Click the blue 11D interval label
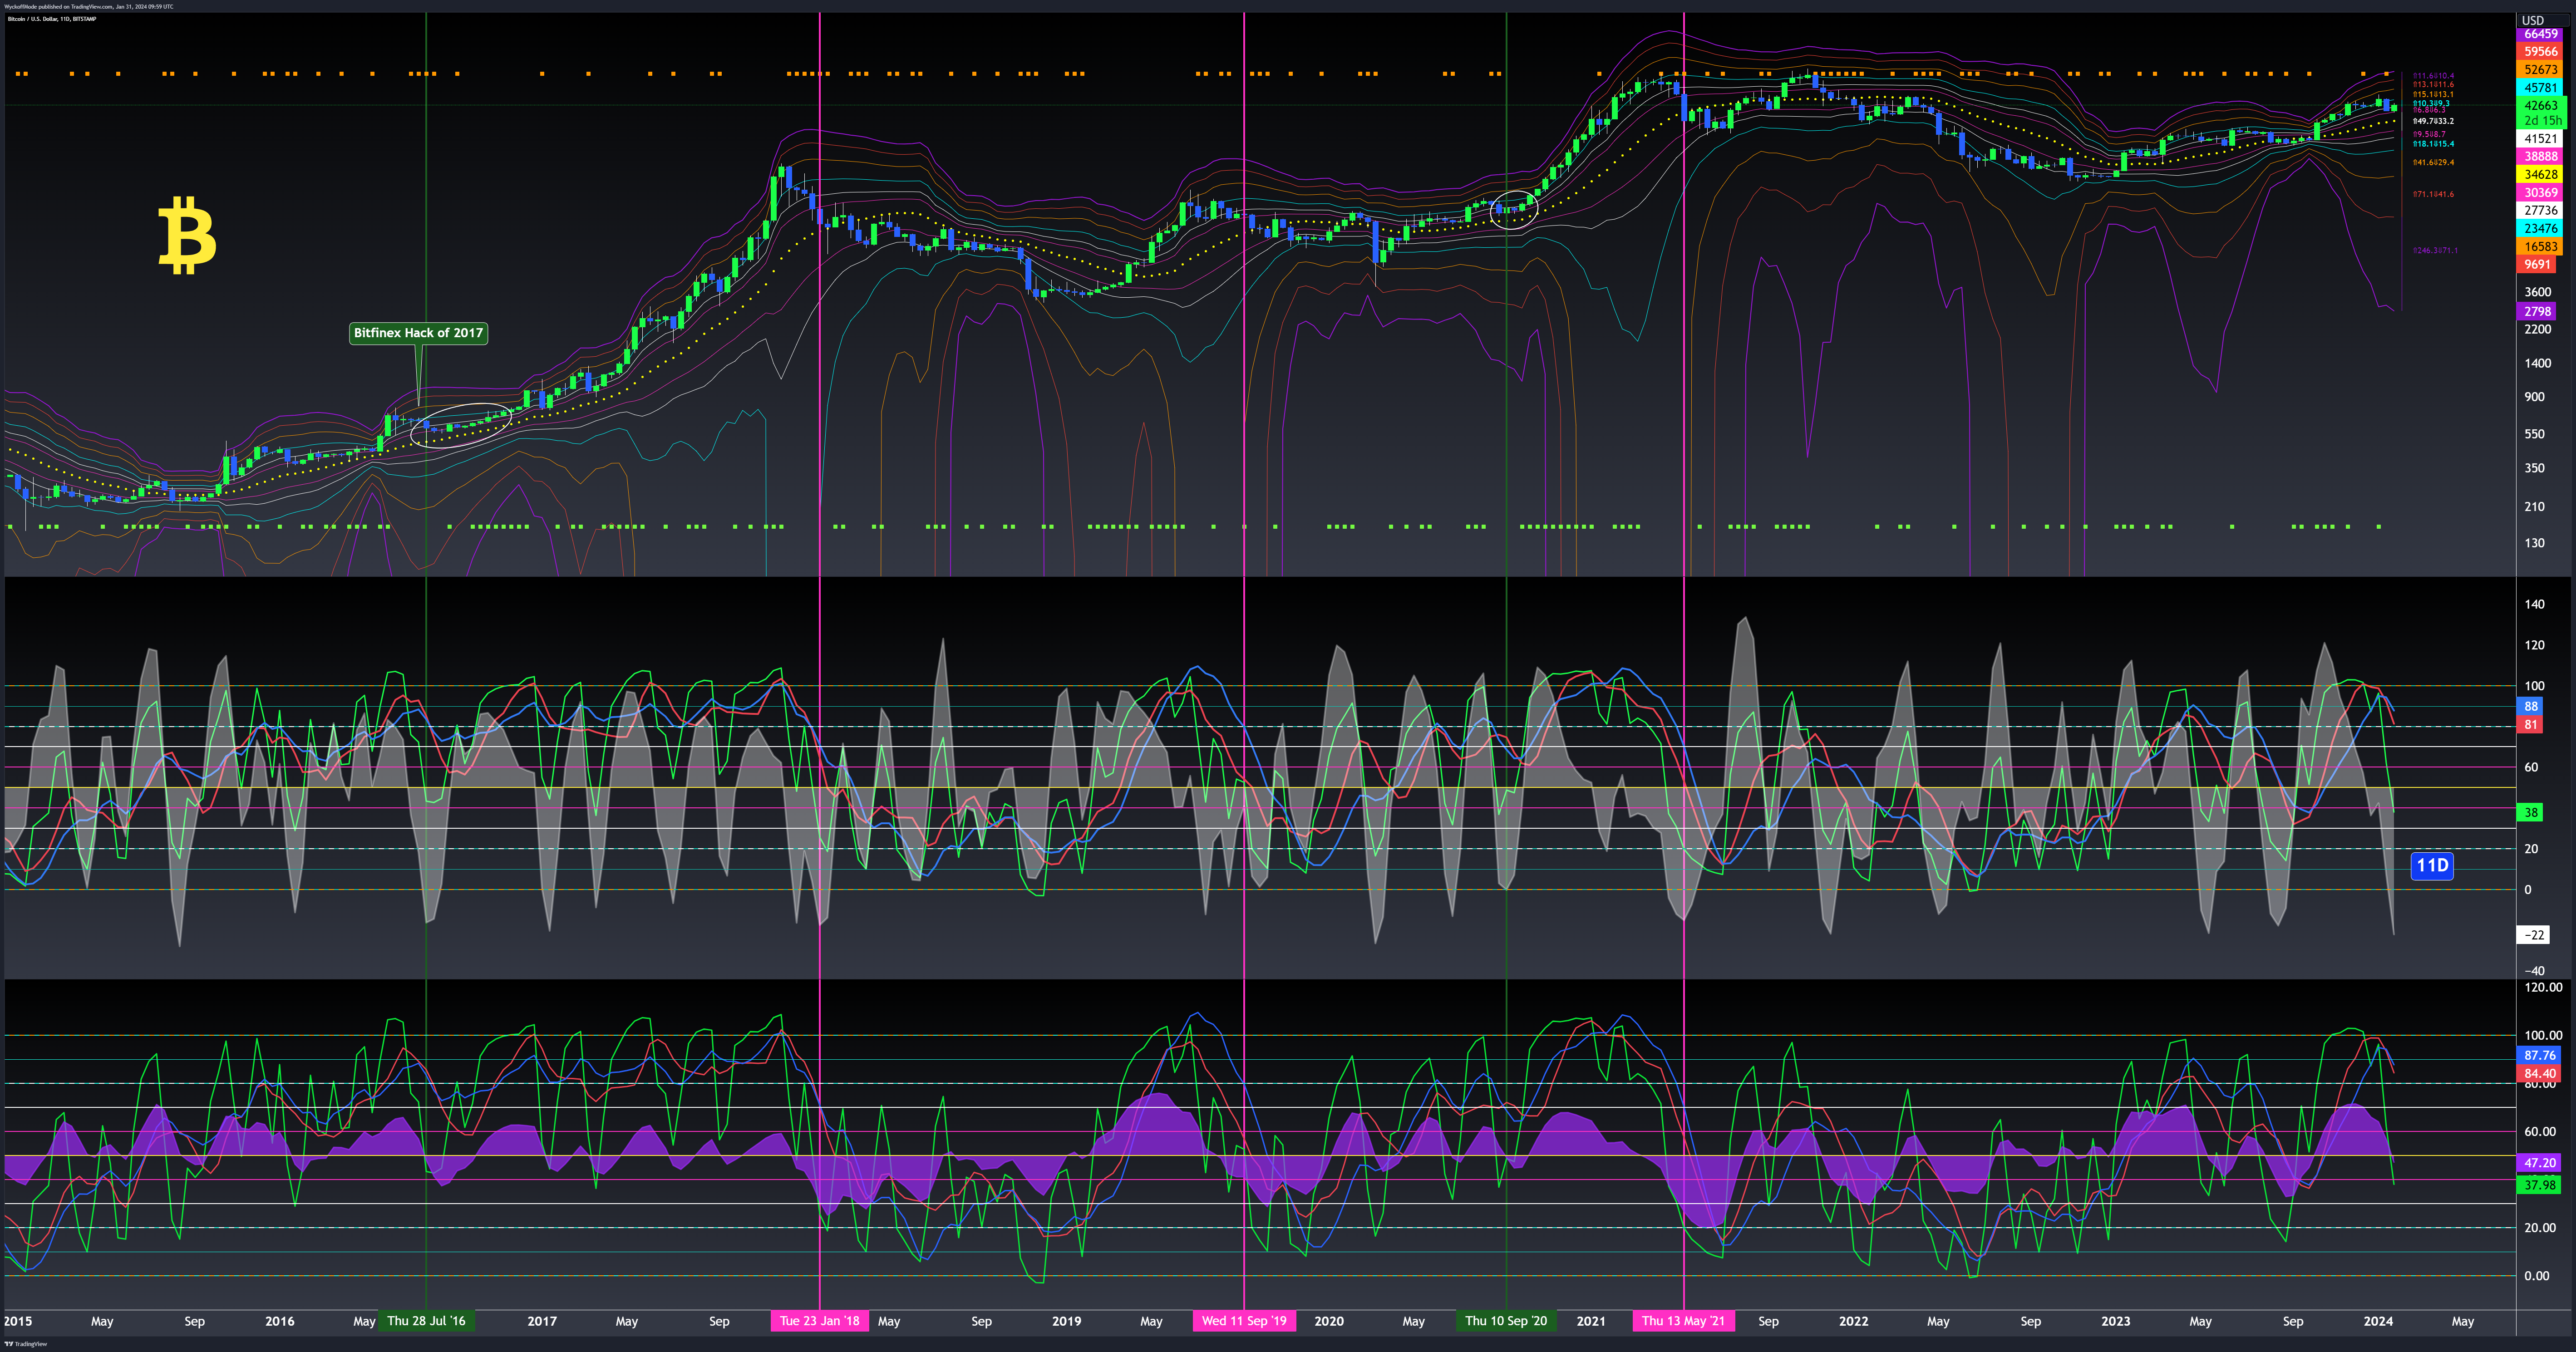Viewport: 2576px width, 1352px height. [2432, 865]
